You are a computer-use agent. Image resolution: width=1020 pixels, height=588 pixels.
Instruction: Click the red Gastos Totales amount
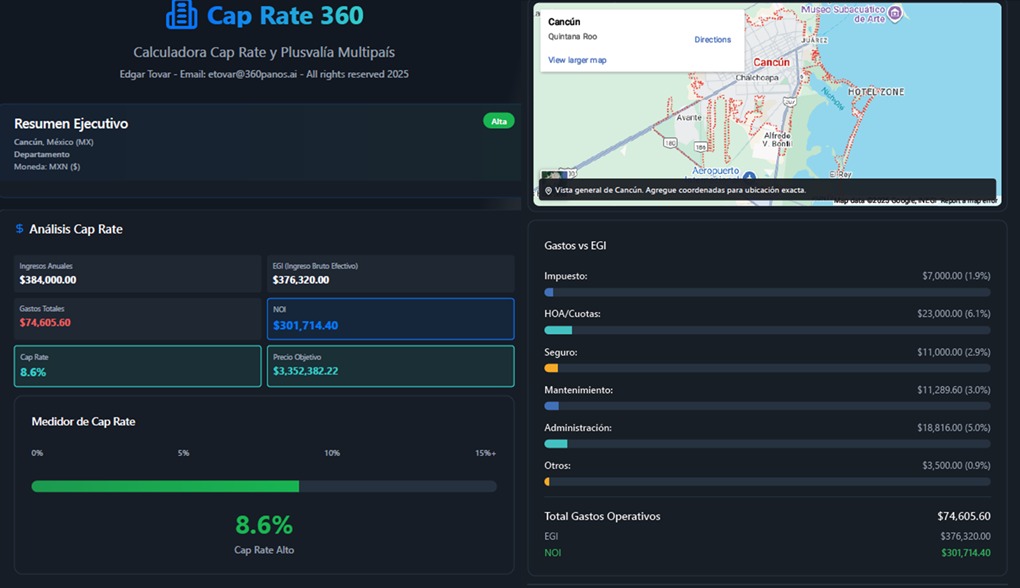coord(44,322)
